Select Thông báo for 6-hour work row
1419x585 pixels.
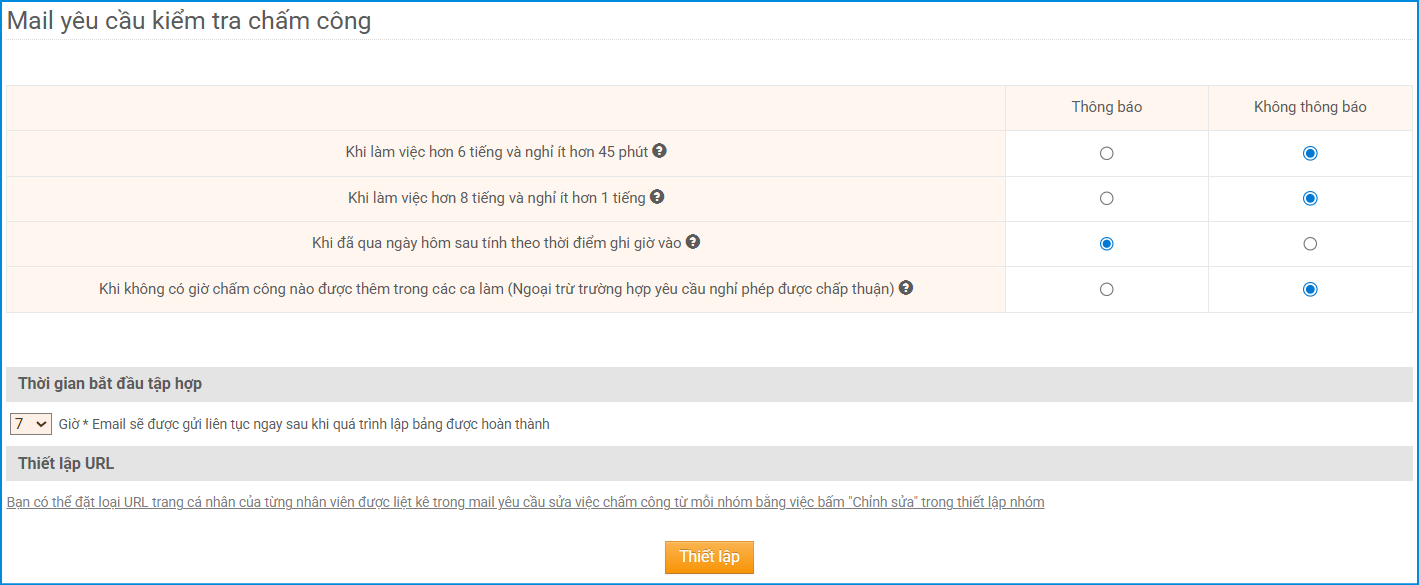point(1106,153)
